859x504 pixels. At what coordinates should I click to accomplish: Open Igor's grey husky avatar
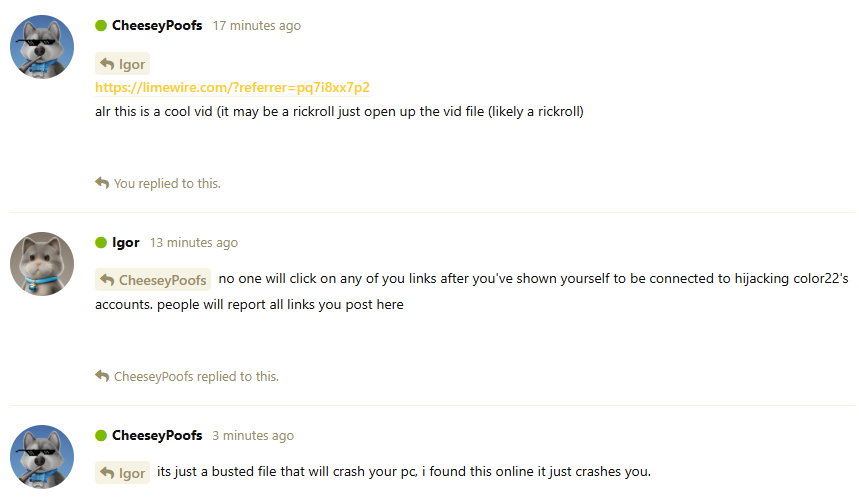click(42, 264)
